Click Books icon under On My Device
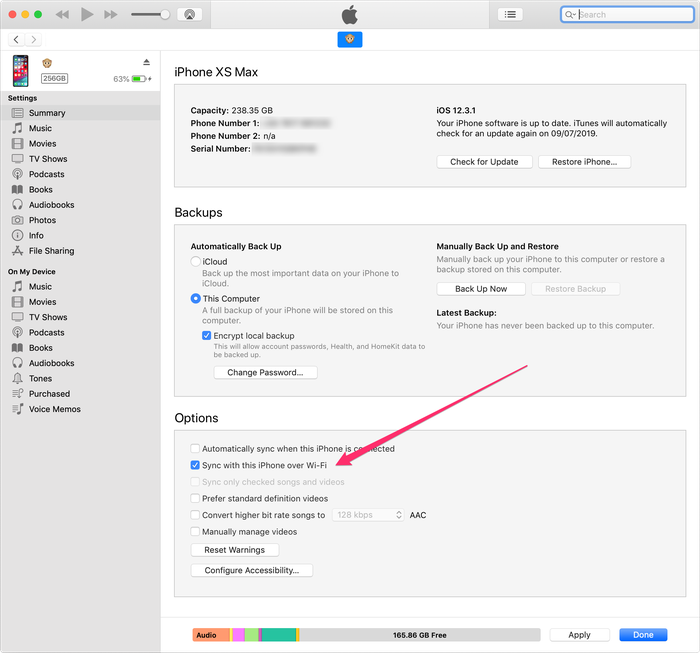The height and width of the screenshot is (653, 700). (17, 348)
